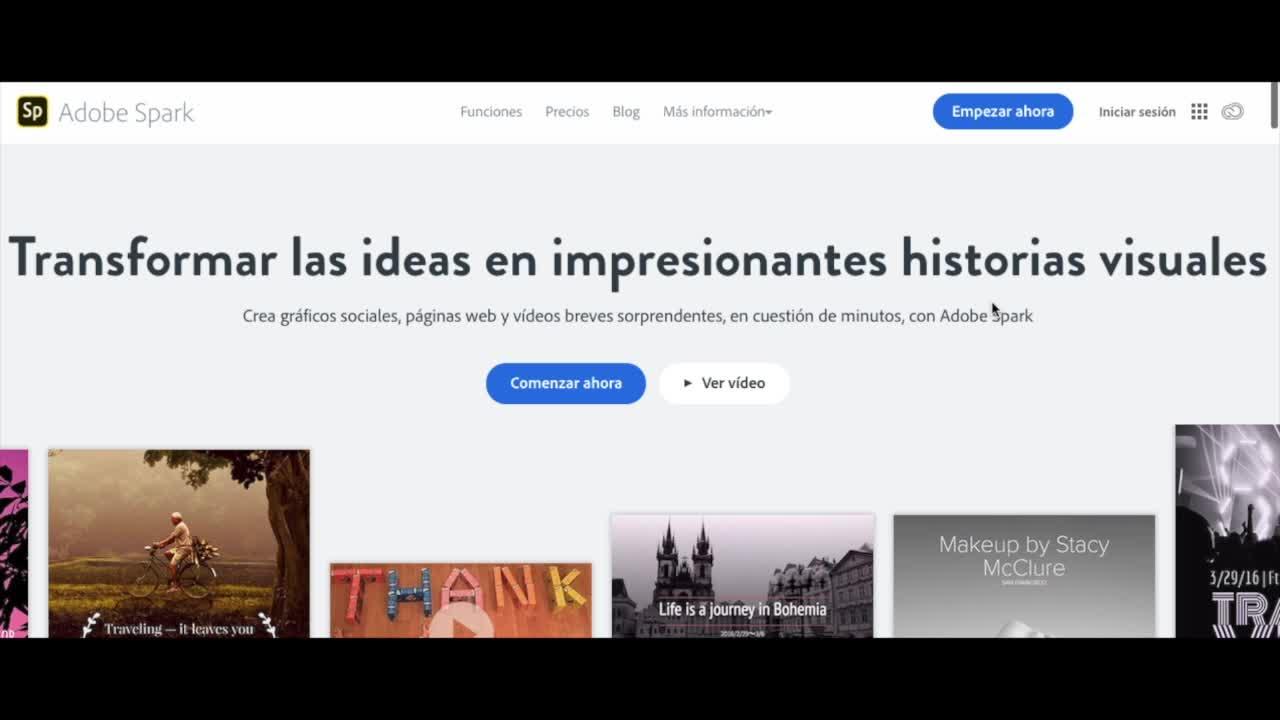
Task: Open the THANK video thumbnail
Action: 461,600
